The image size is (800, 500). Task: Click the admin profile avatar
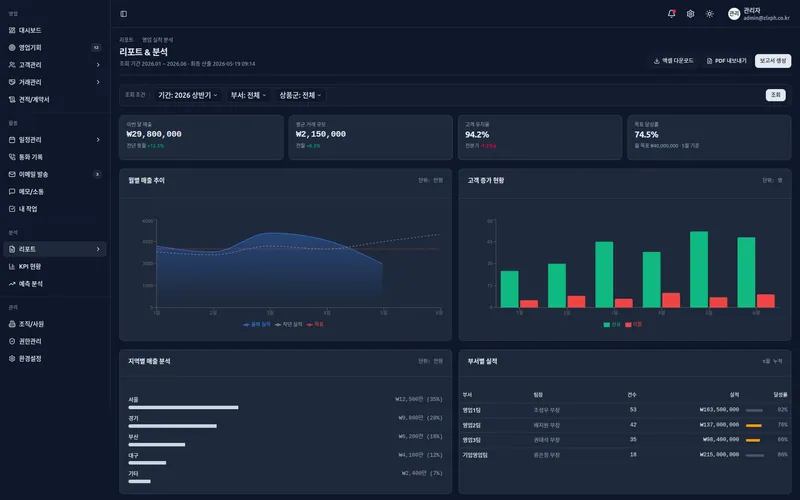point(734,14)
